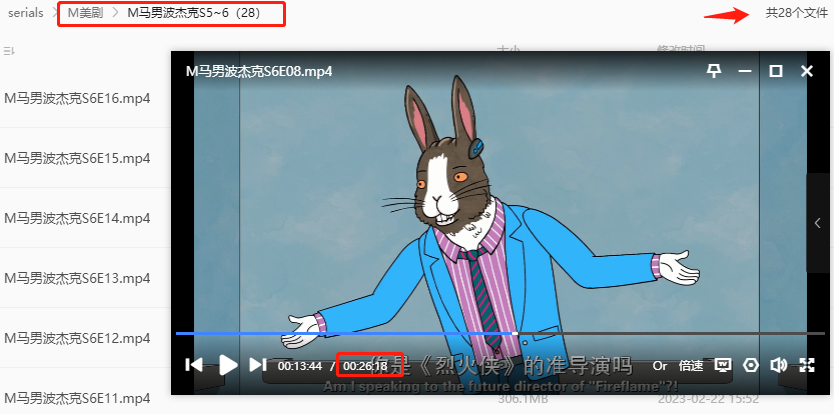Minimize the video player window

click(x=745, y=71)
